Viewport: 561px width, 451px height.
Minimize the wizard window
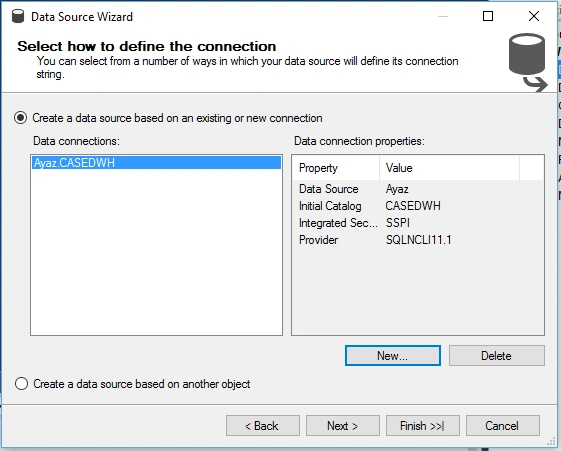pos(443,16)
